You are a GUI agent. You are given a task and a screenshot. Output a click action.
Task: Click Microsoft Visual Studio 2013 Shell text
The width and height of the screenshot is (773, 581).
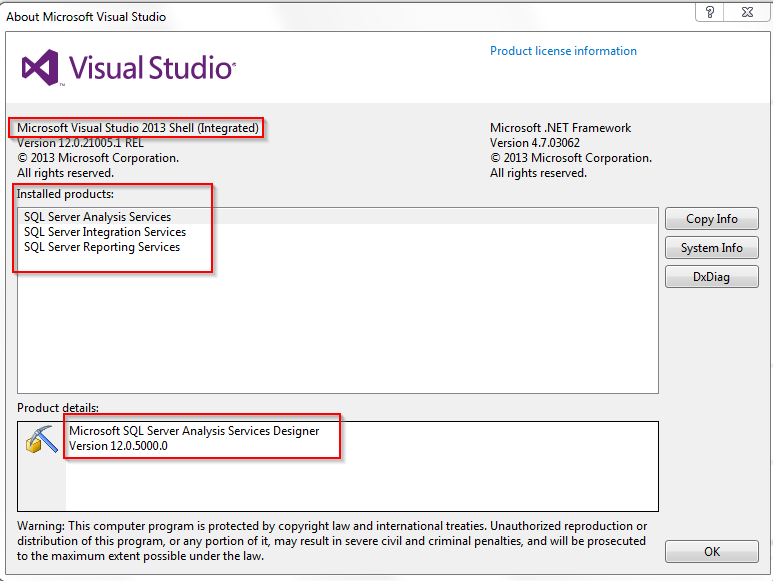pos(138,128)
